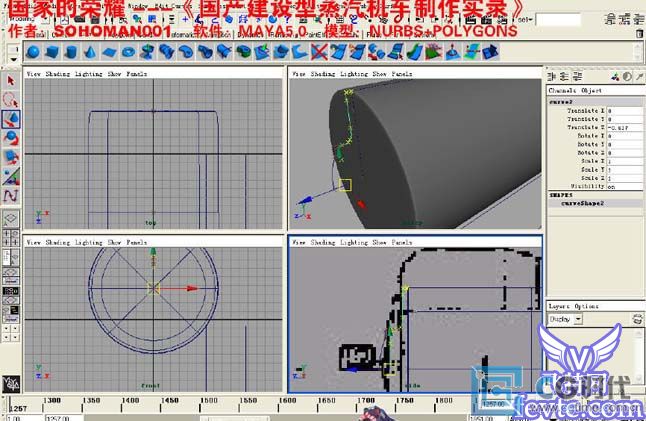Create a NURBS torus from the shelf
Viewport: 646px width, 421px height.
pos(129,52)
